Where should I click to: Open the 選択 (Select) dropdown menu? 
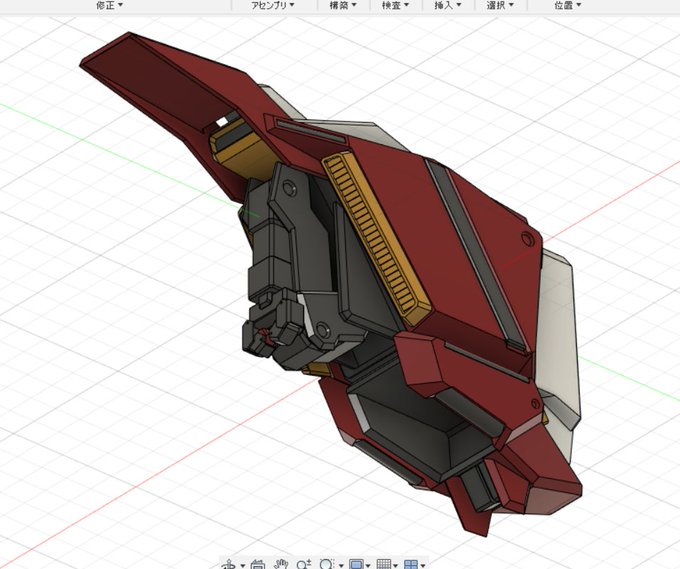point(500,5)
